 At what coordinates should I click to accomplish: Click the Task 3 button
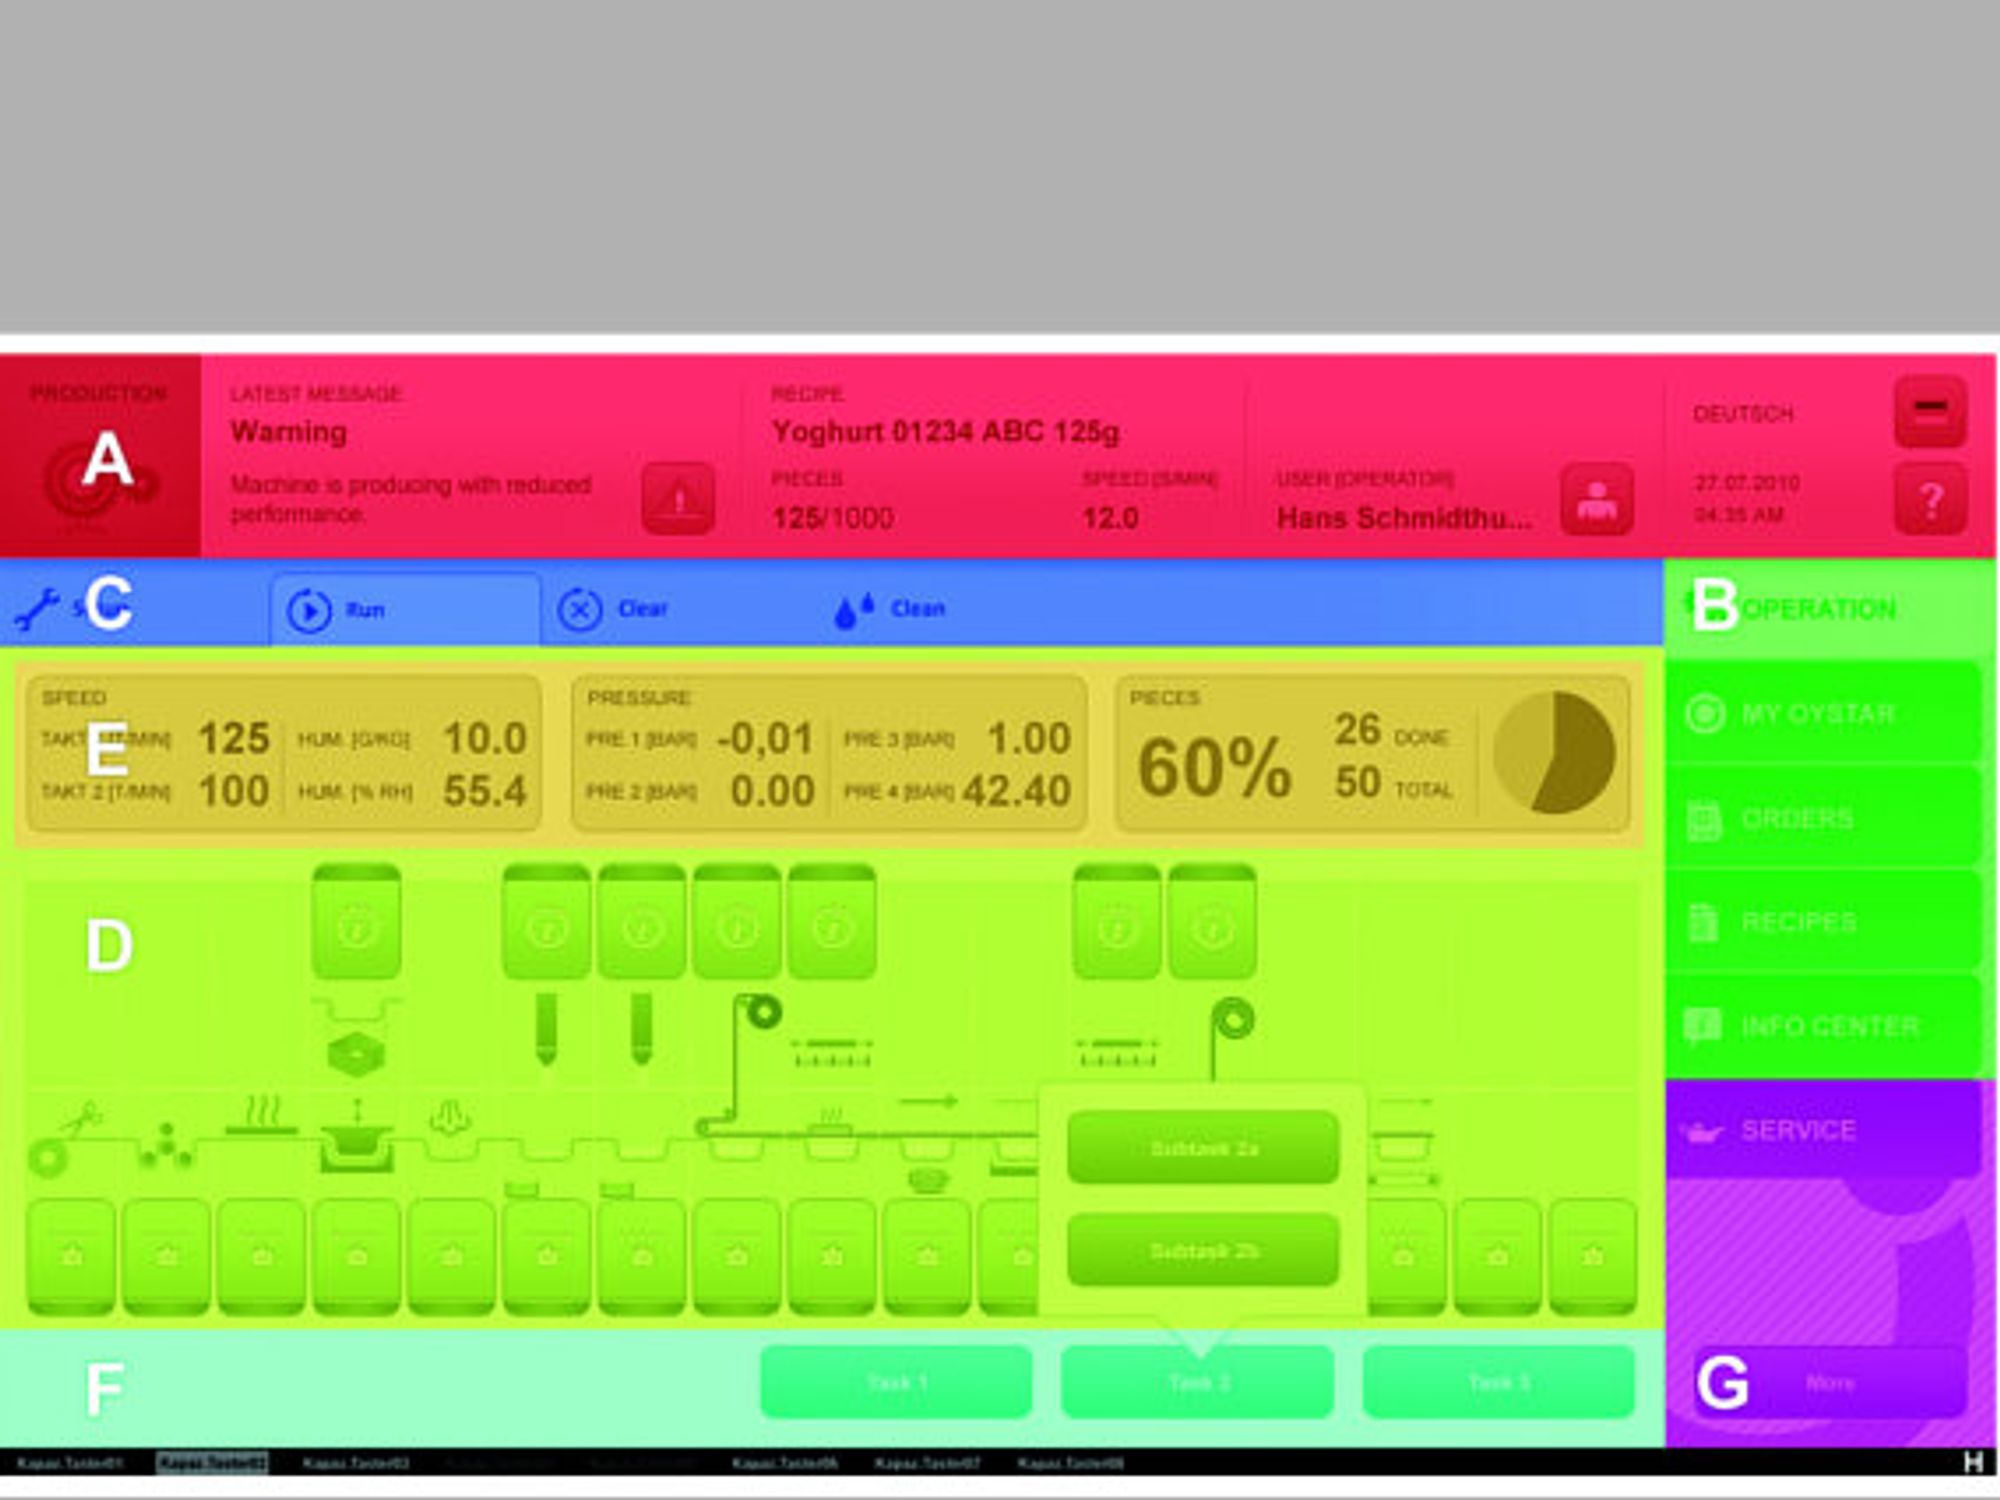point(1499,1382)
